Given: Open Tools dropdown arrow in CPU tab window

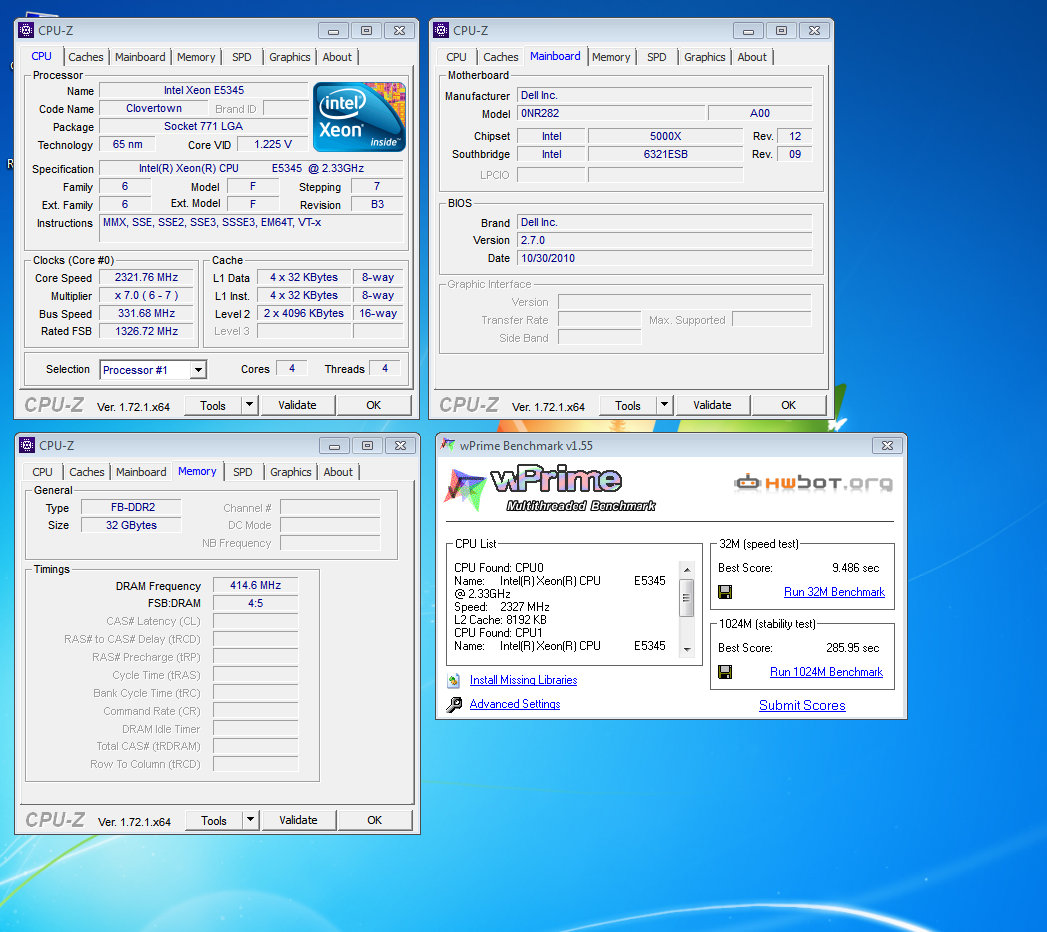Looking at the screenshot, I should (x=249, y=405).
